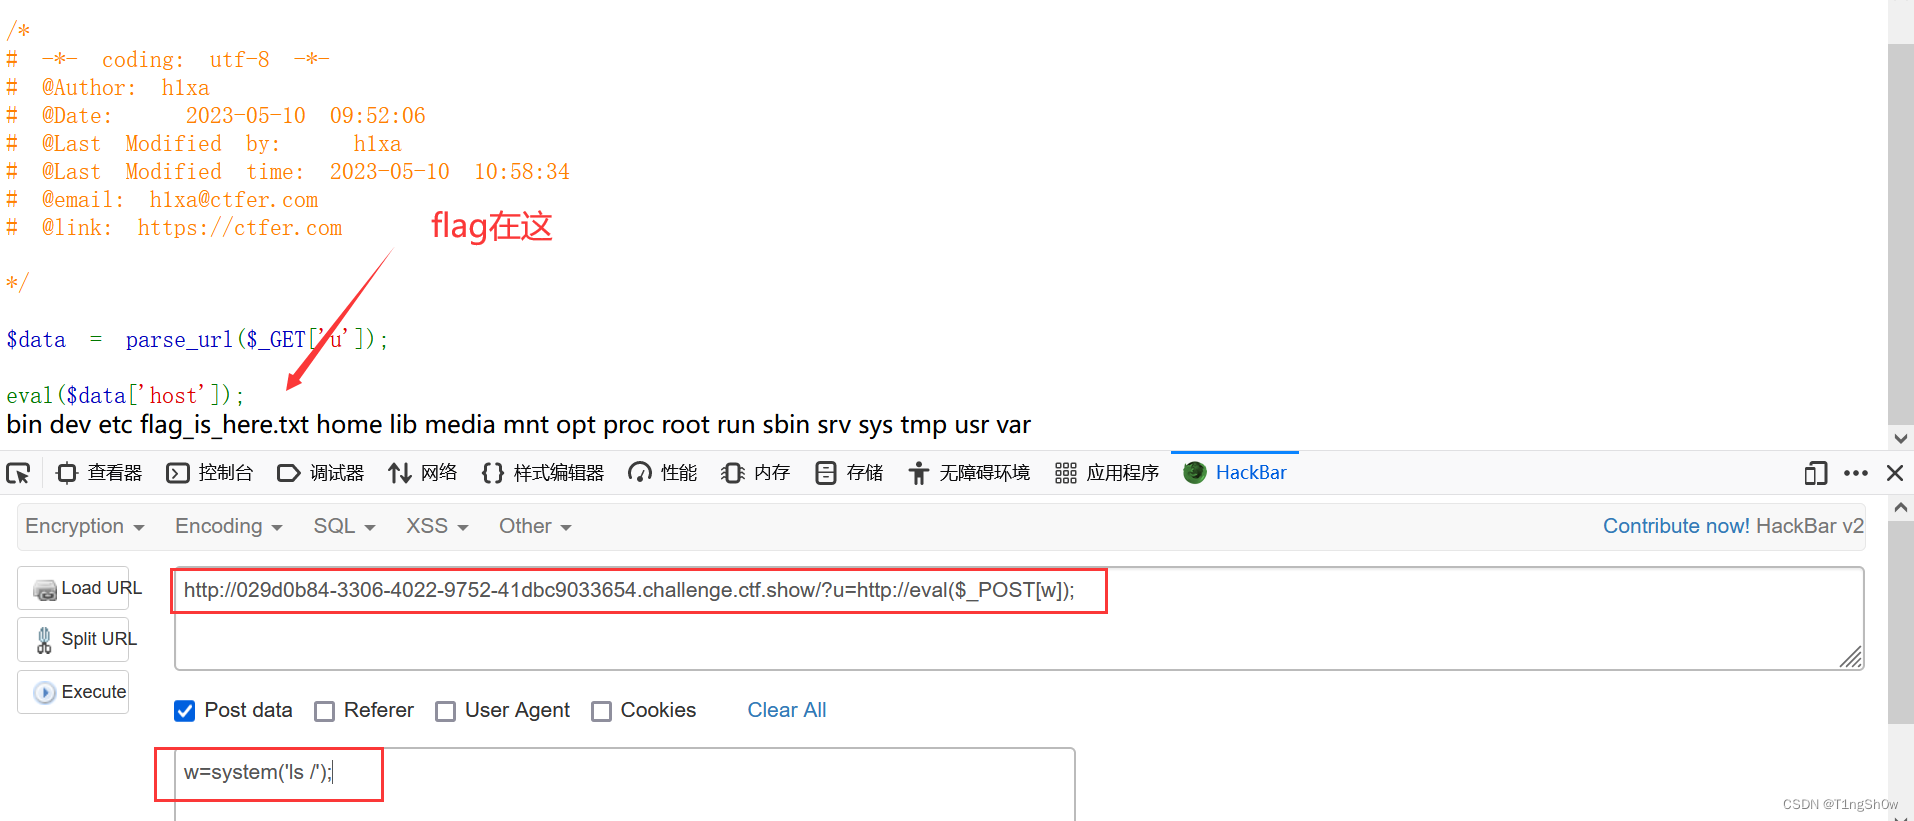The height and width of the screenshot is (821, 1914).
Task: Expand the Other dropdown
Action: pos(535,526)
